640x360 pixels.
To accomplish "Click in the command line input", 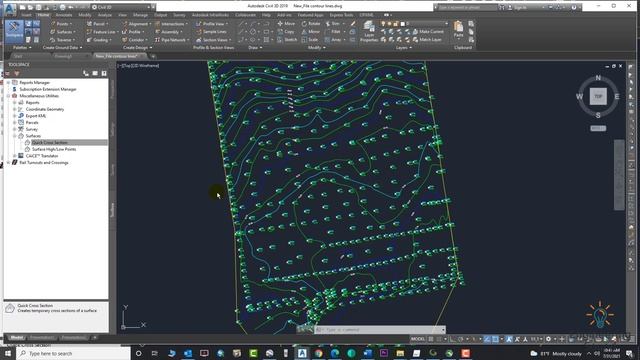I will (380, 329).
